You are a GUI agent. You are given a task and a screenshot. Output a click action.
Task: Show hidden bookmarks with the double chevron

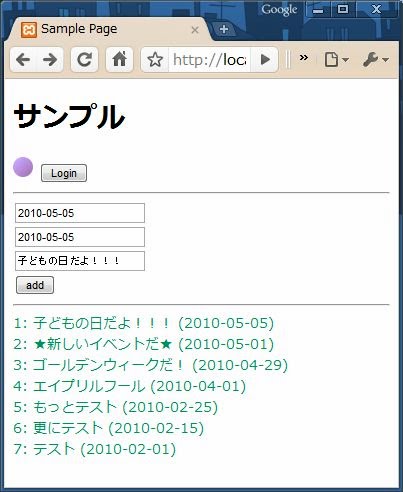coord(304,58)
